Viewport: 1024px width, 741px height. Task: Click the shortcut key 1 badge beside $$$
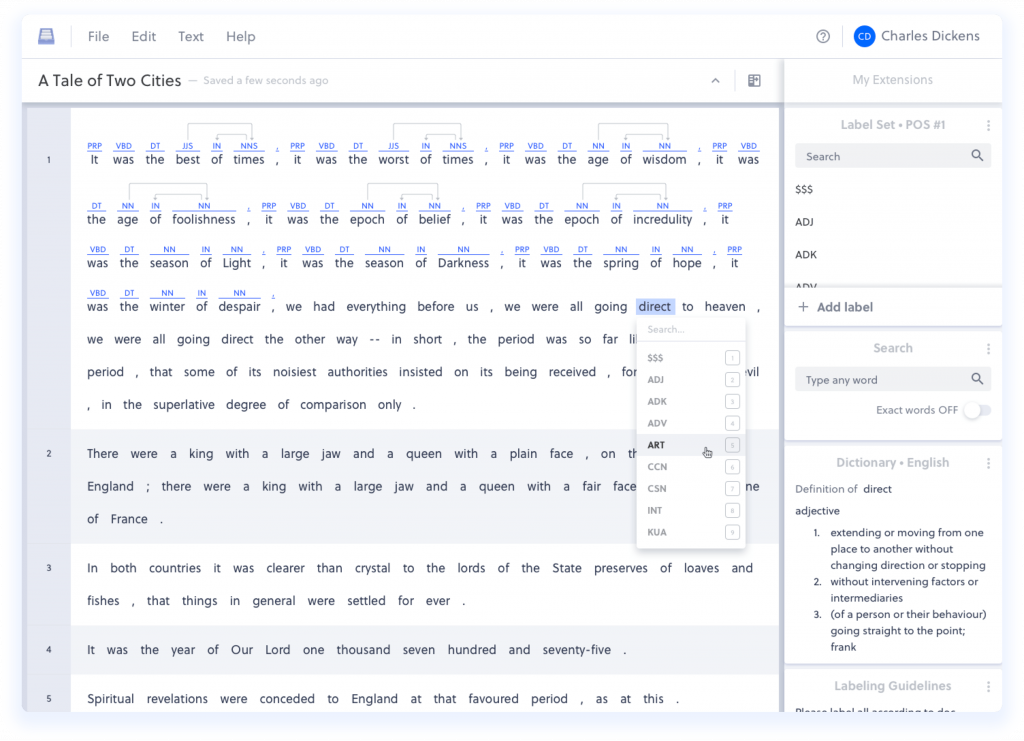[732, 358]
